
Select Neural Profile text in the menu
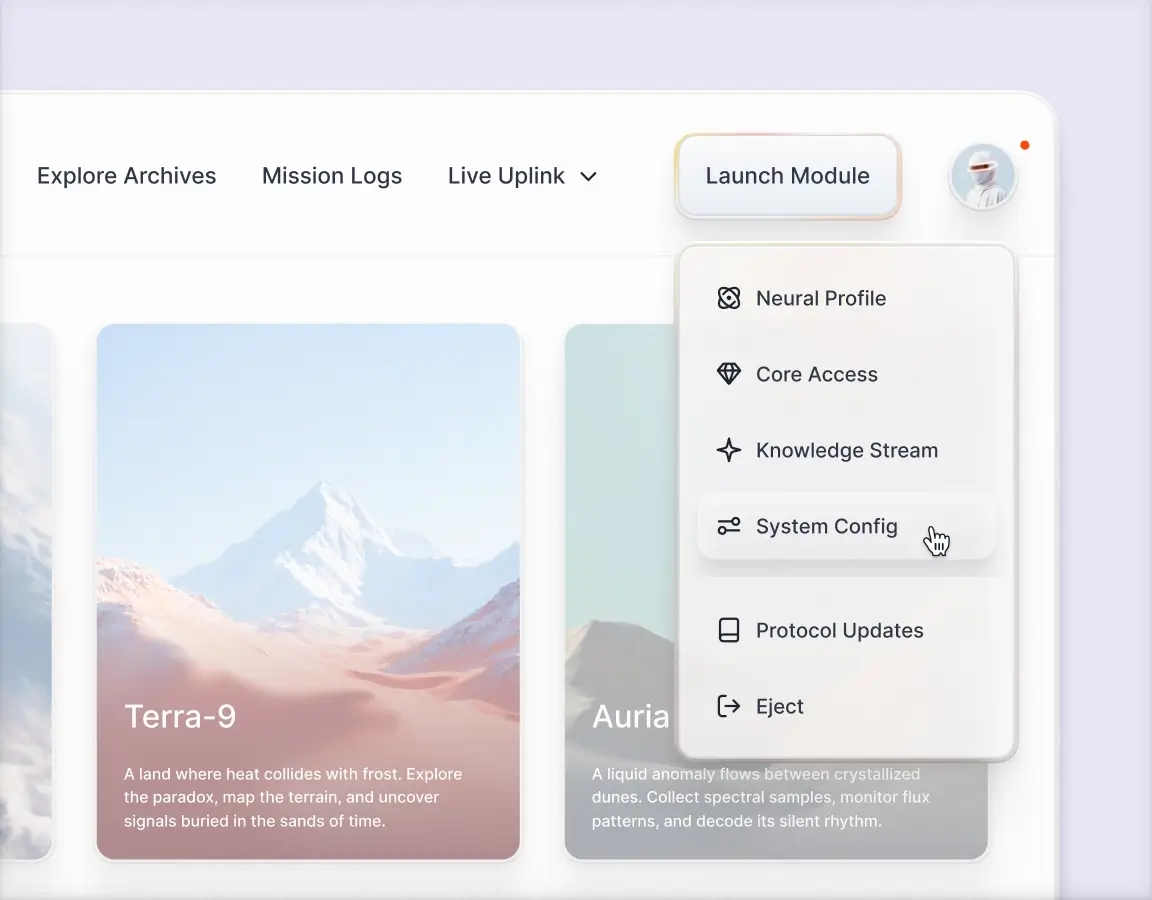click(x=821, y=298)
